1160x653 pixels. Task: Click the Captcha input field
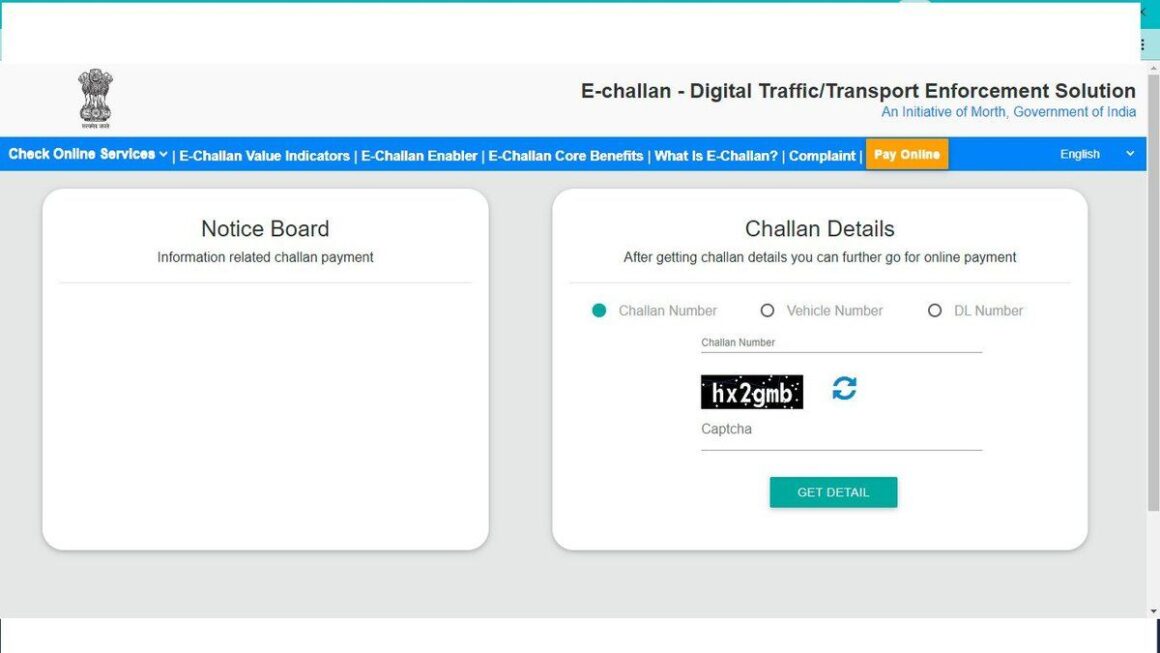pos(840,440)
